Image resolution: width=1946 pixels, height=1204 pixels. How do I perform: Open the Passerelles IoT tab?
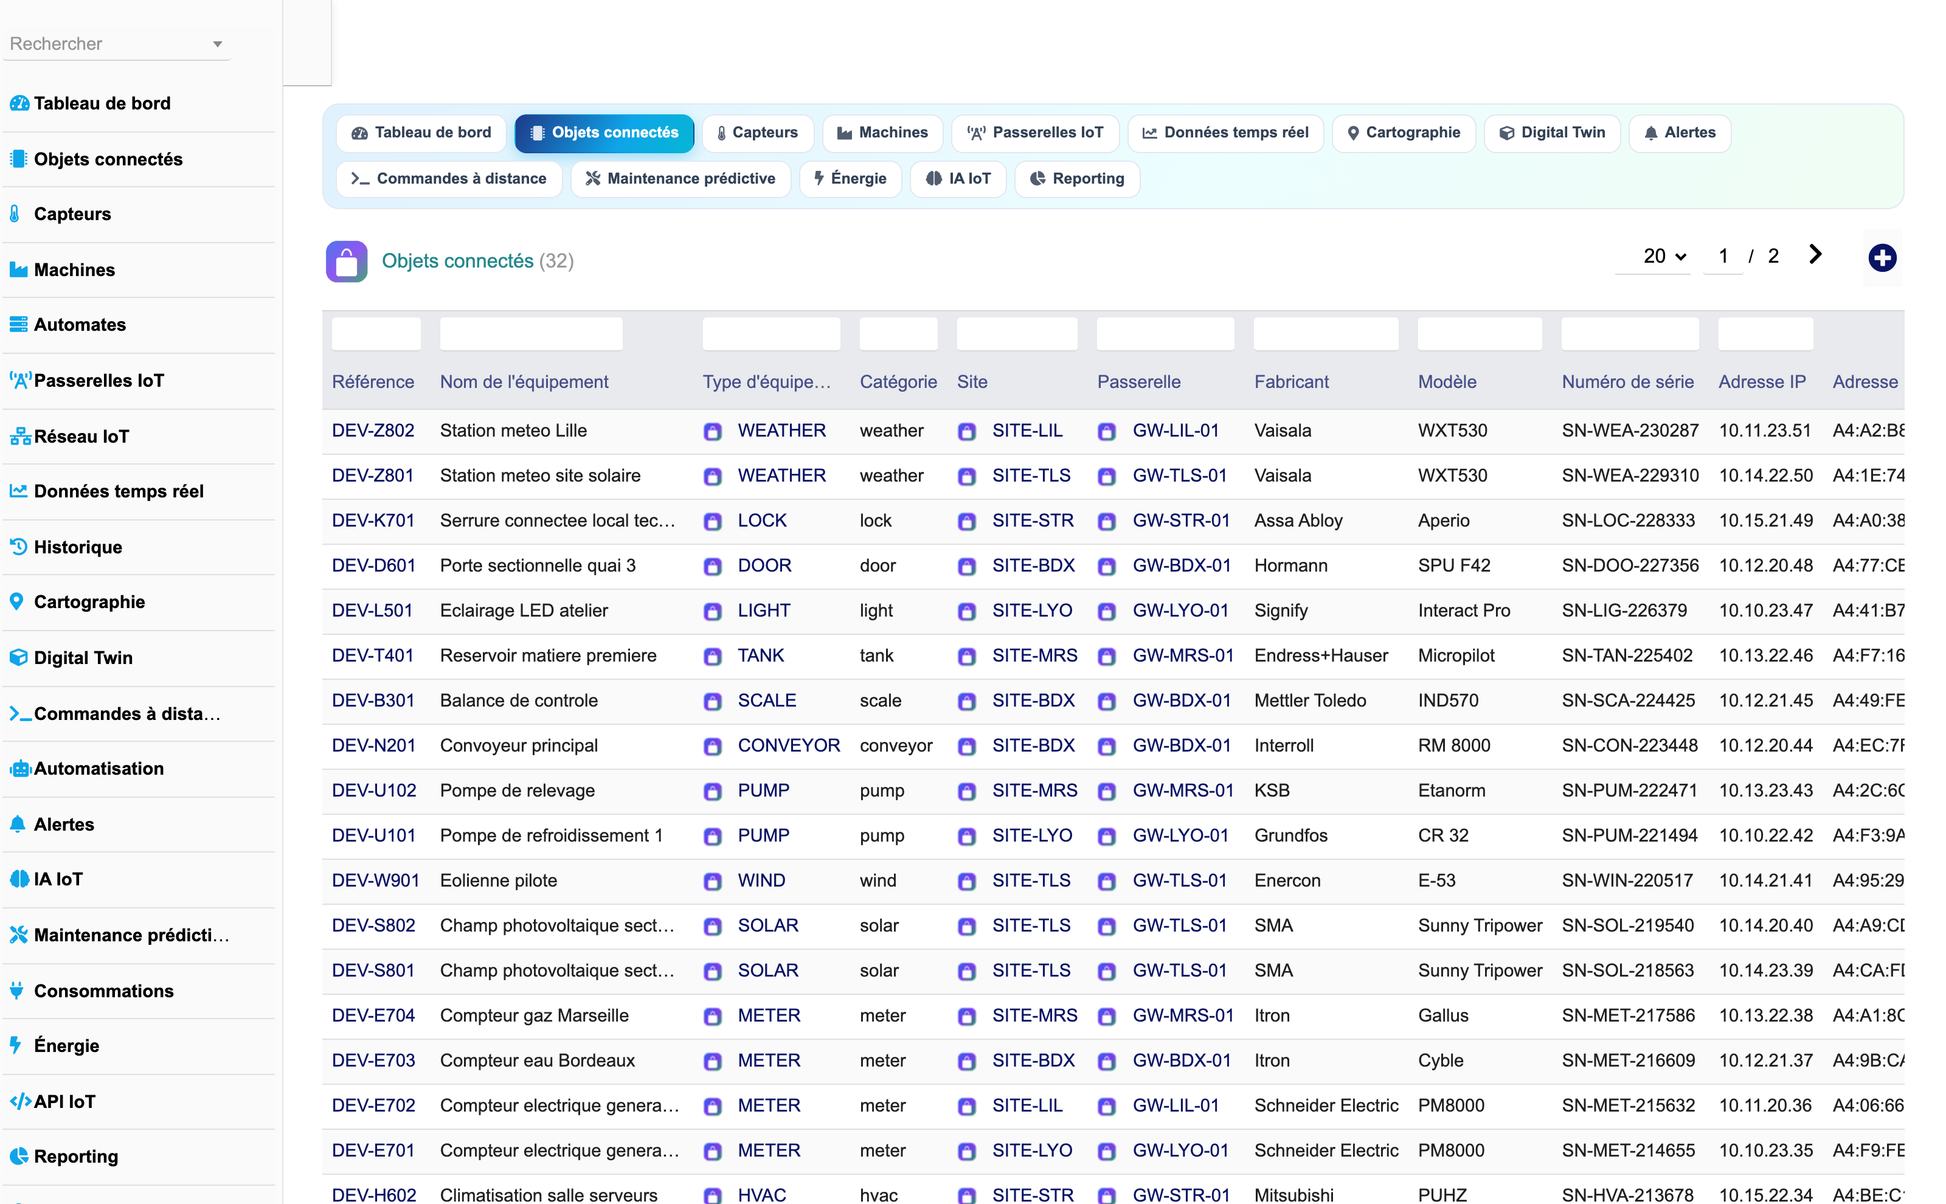1035,133
